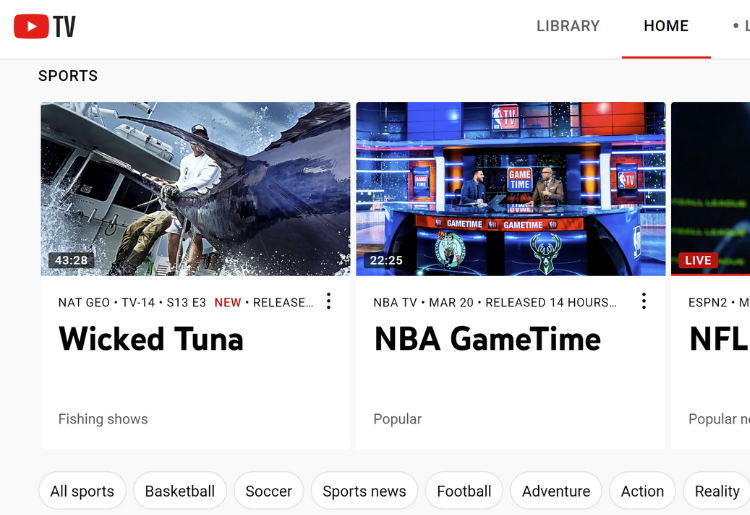This screenshot has width=750, height=515.
Task: Select the Home tab
Action: [666, 26]
